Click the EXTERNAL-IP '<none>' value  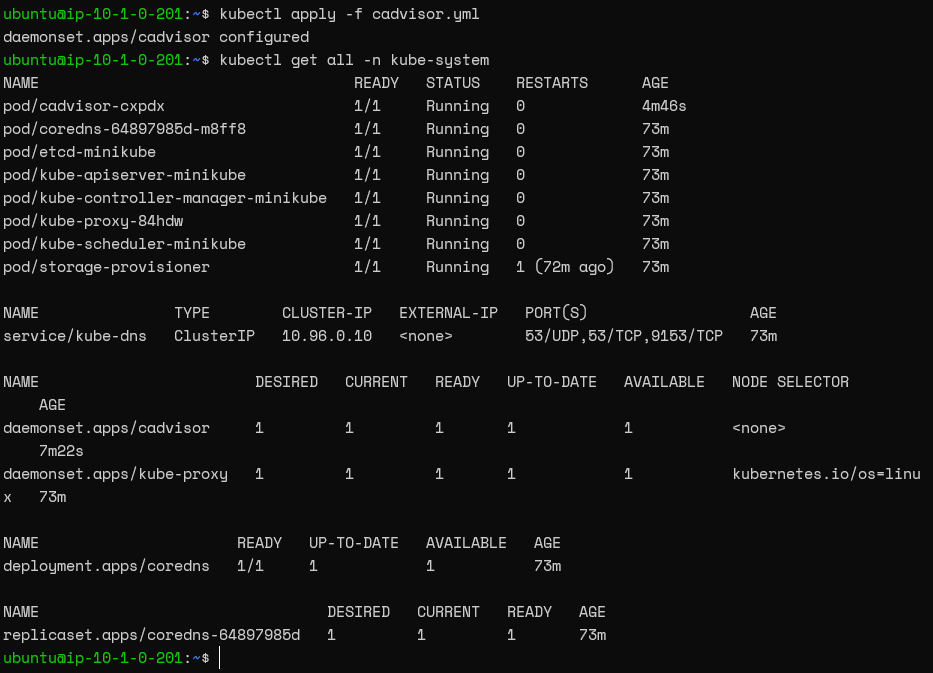425,336
